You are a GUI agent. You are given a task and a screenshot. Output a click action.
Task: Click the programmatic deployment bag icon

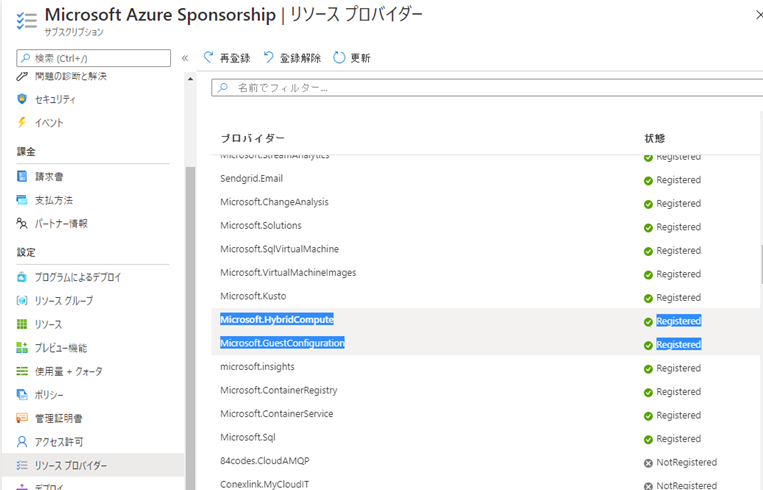click(x=22, y=277)
